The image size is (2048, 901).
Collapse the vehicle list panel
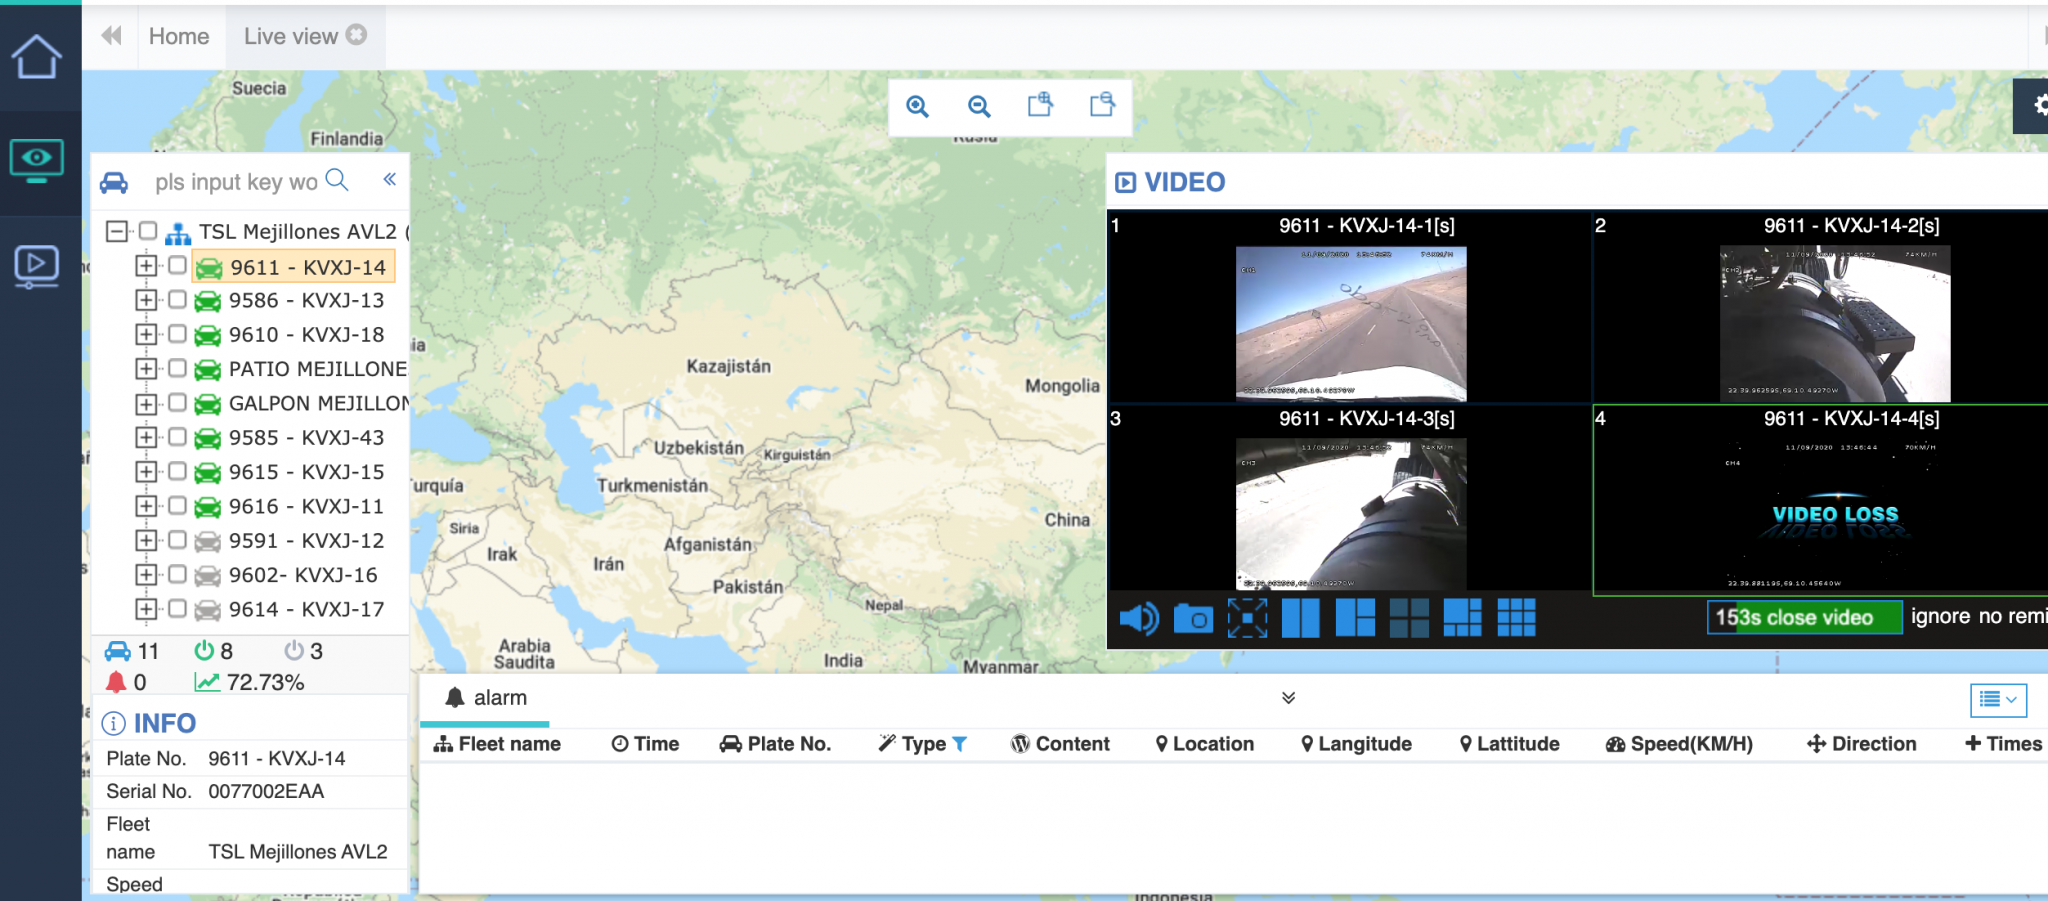pyautogui.click(x=390, y=179)
